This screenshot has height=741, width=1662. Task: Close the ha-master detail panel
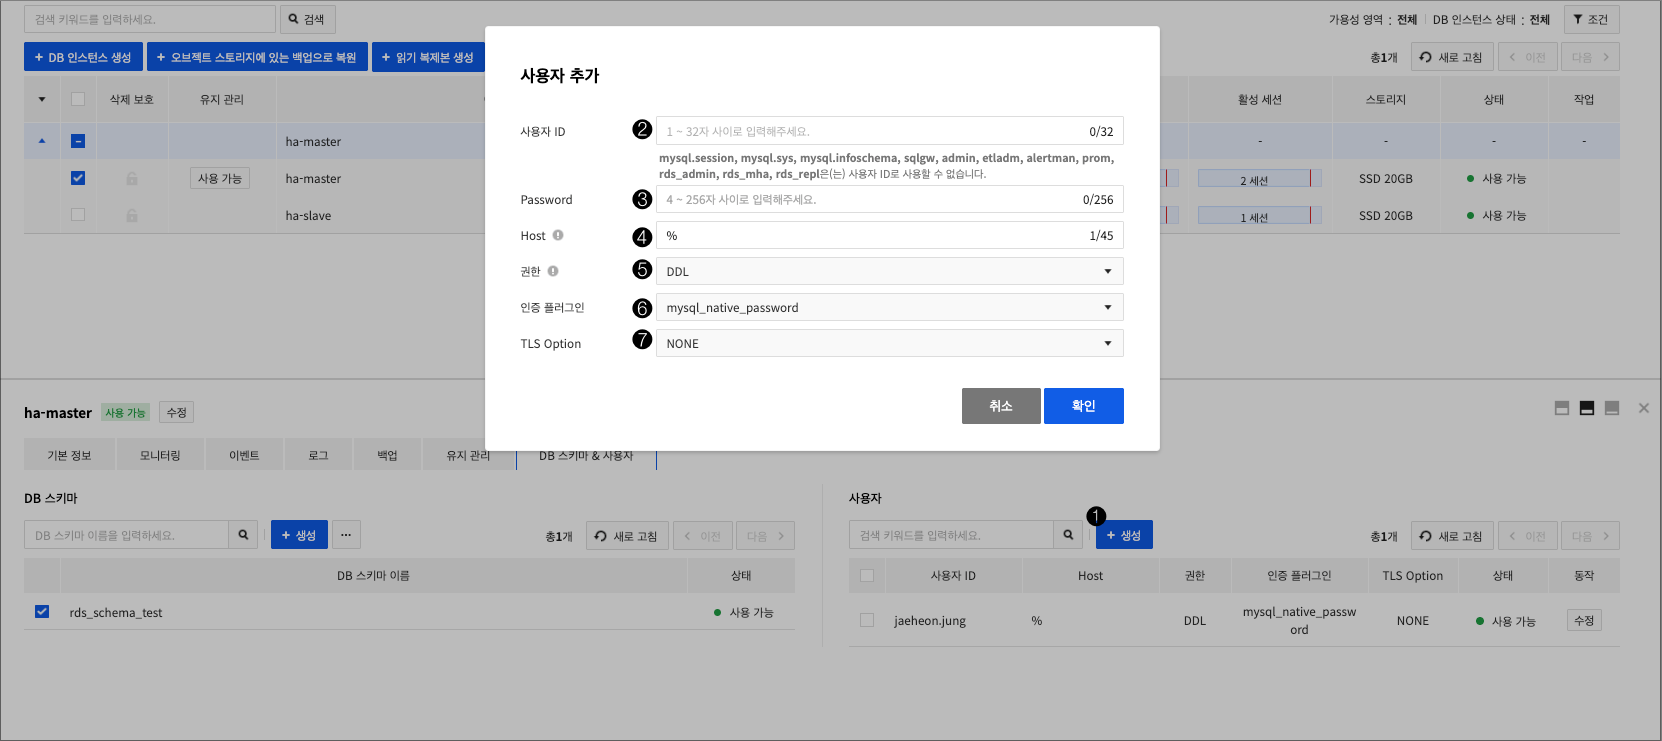tap(1644, 408)
